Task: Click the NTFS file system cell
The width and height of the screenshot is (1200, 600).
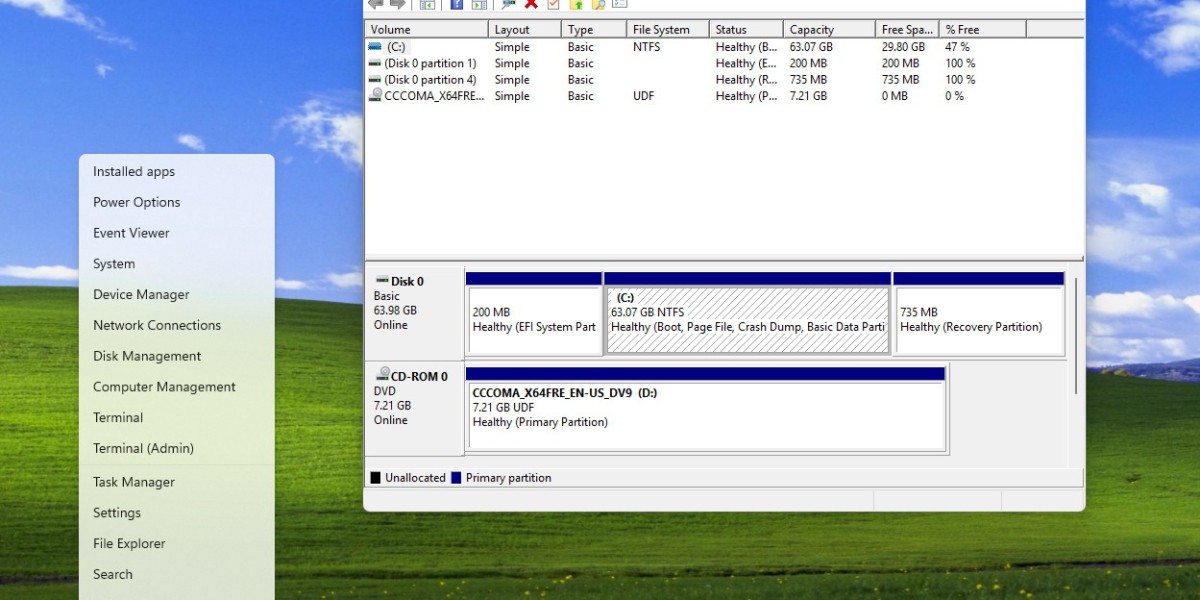Action: [648, 47]
